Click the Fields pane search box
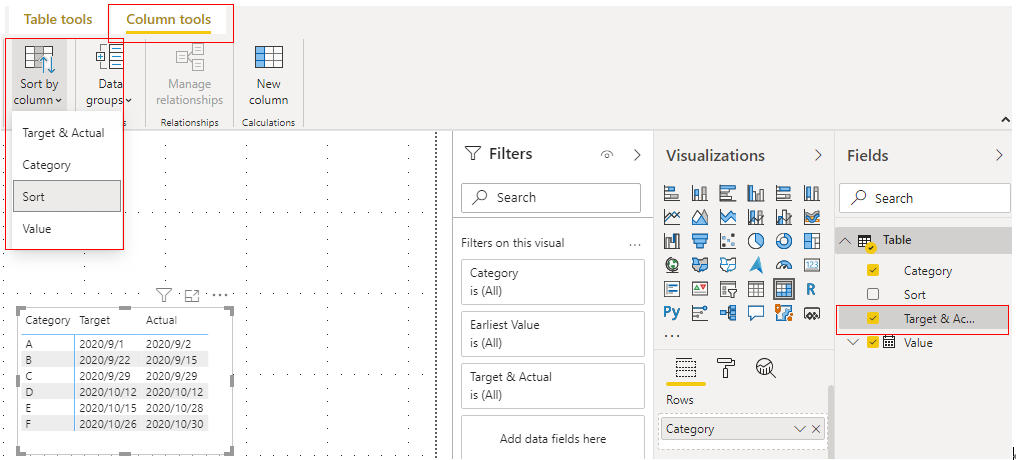Screen dimensions: 1016x460 (925, 198)
